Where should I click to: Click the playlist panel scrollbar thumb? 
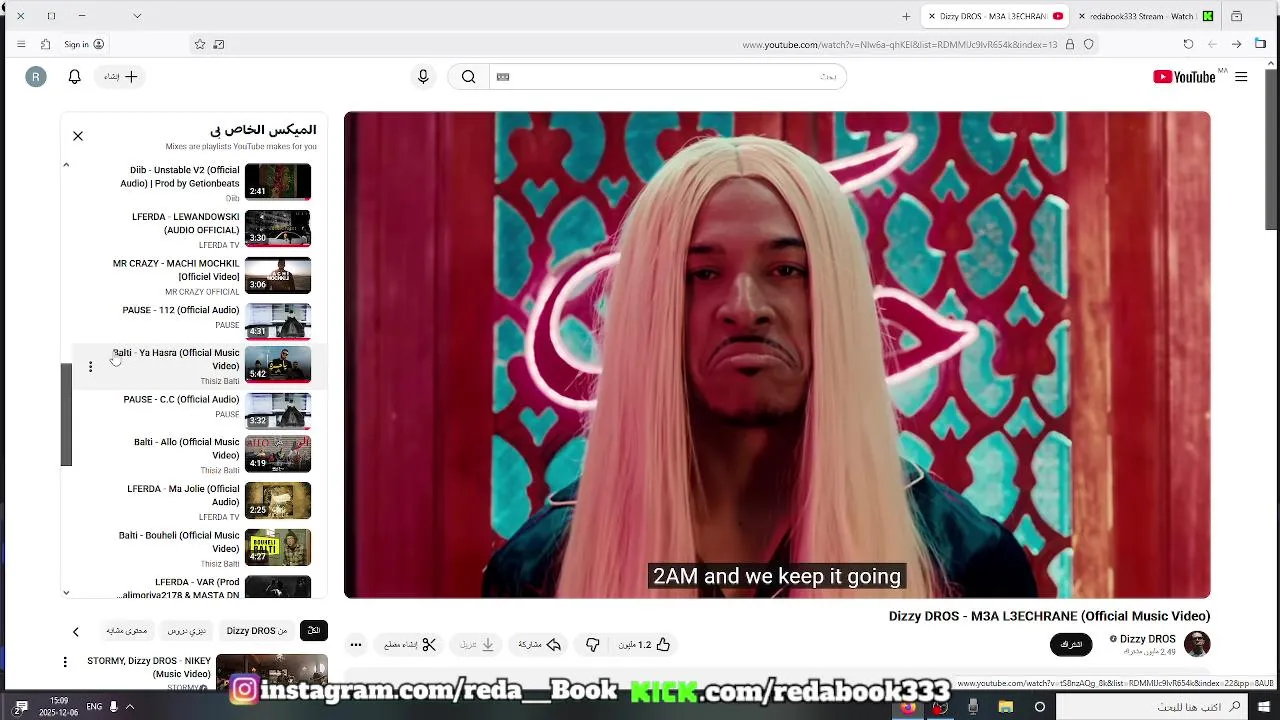[x=66, y=414]
